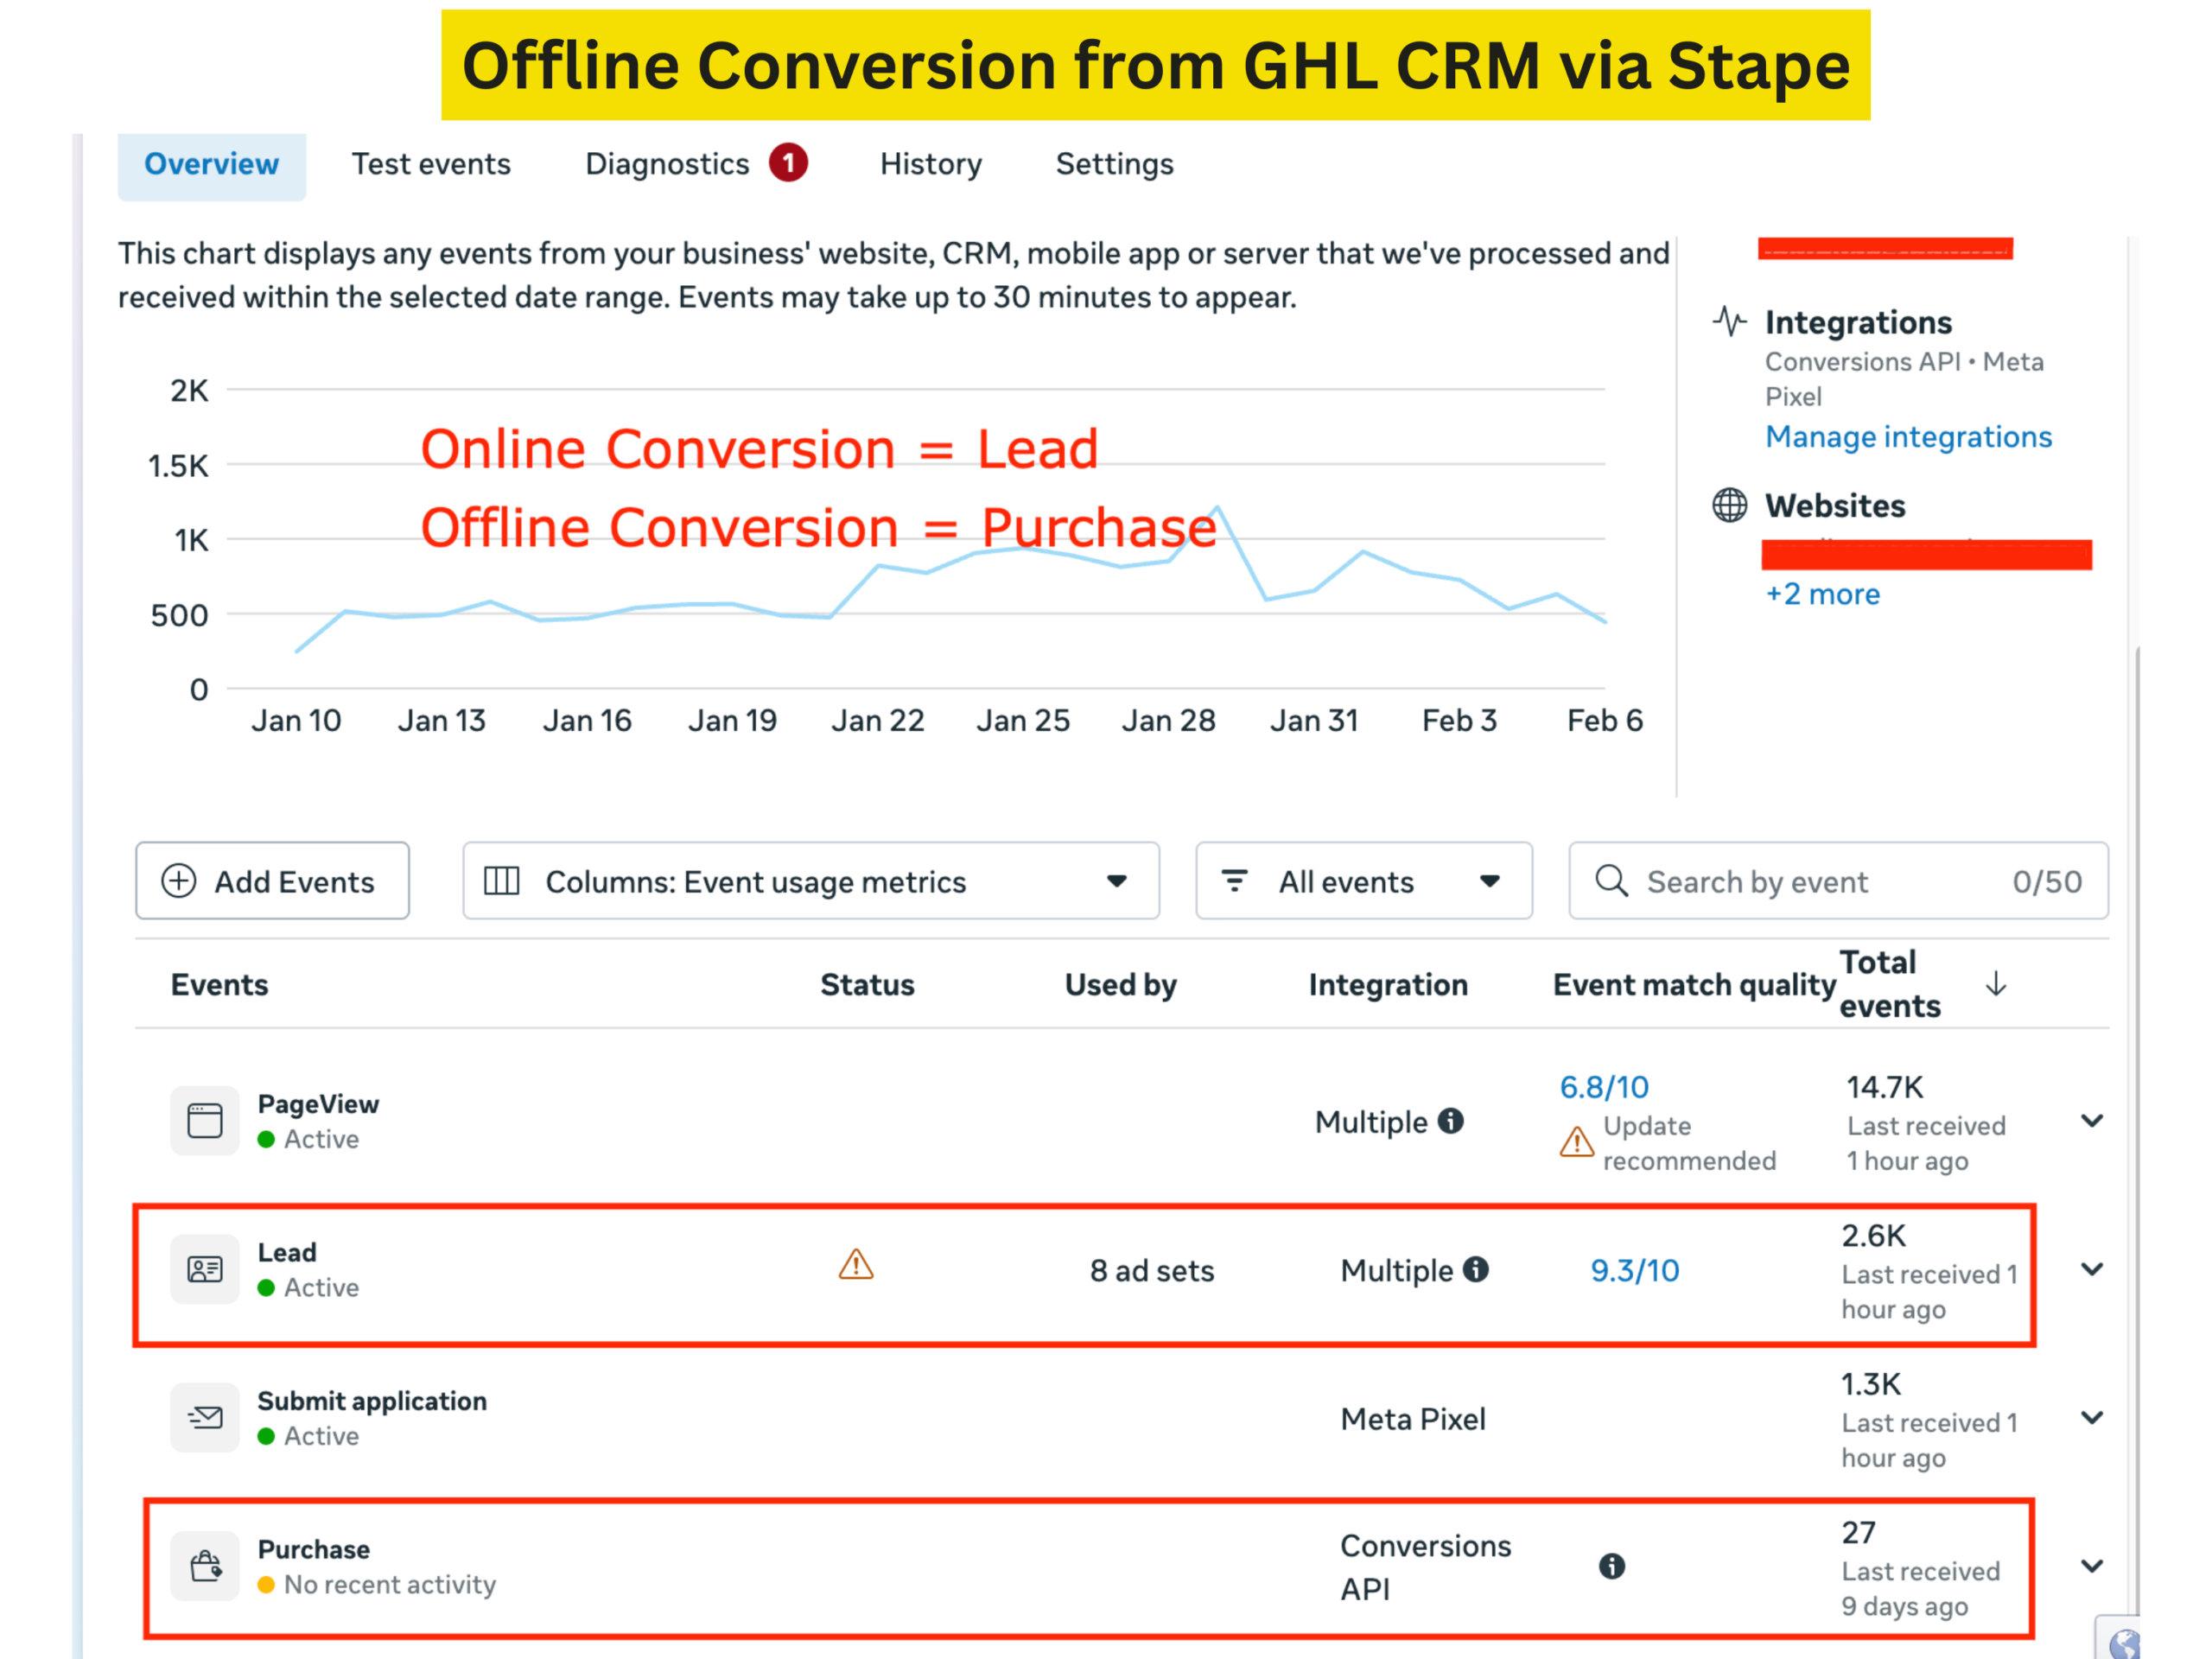Expand the Purchase event row chevron

[2091, 1566]
